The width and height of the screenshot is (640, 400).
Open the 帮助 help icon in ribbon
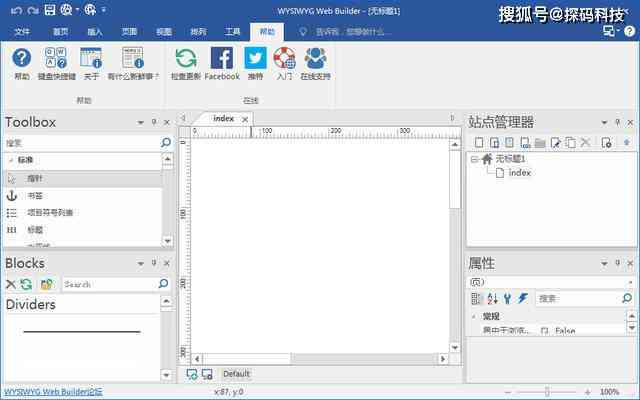coord(22,58)
